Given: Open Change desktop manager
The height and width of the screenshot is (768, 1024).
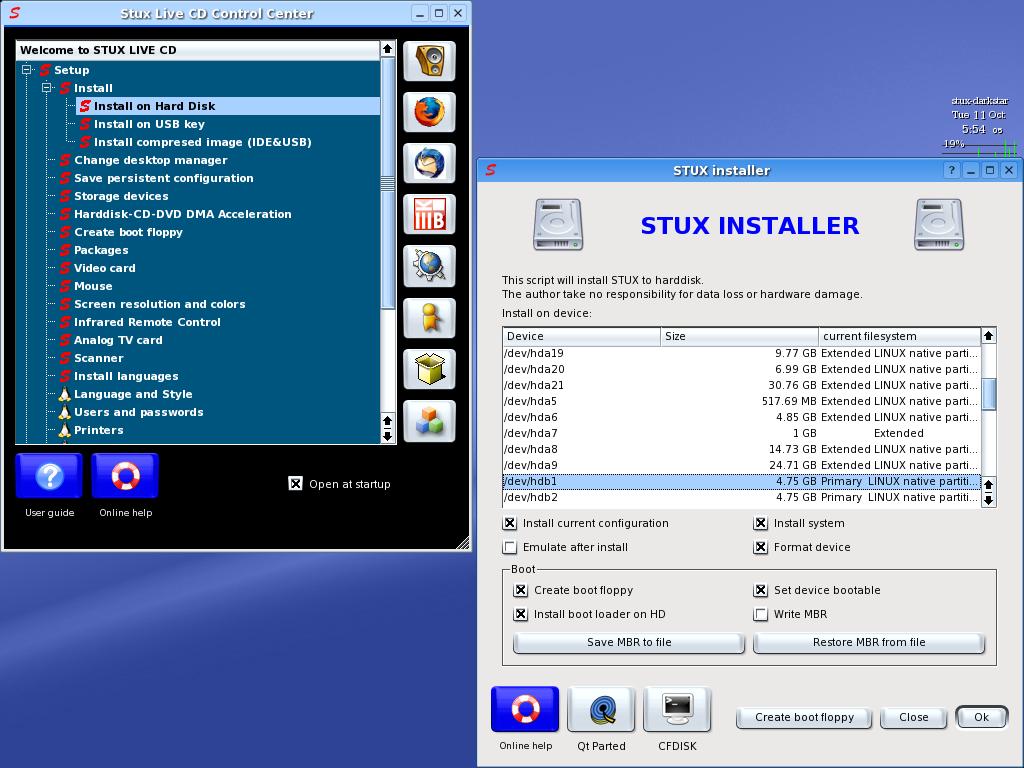Looking at the screenshot, I should tap(150, 160).
